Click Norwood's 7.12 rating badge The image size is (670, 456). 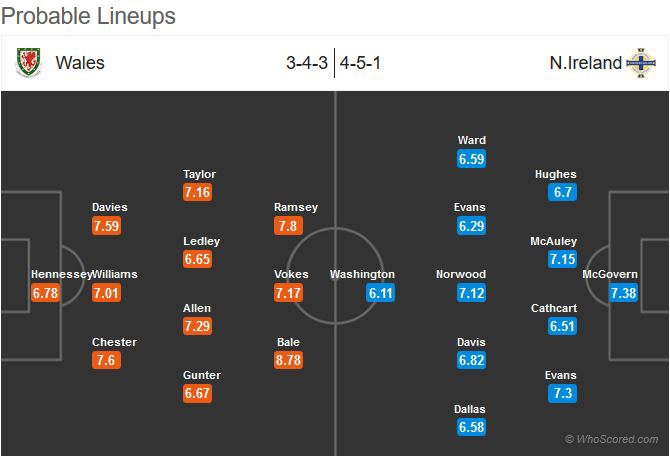(x=471, y=293)
